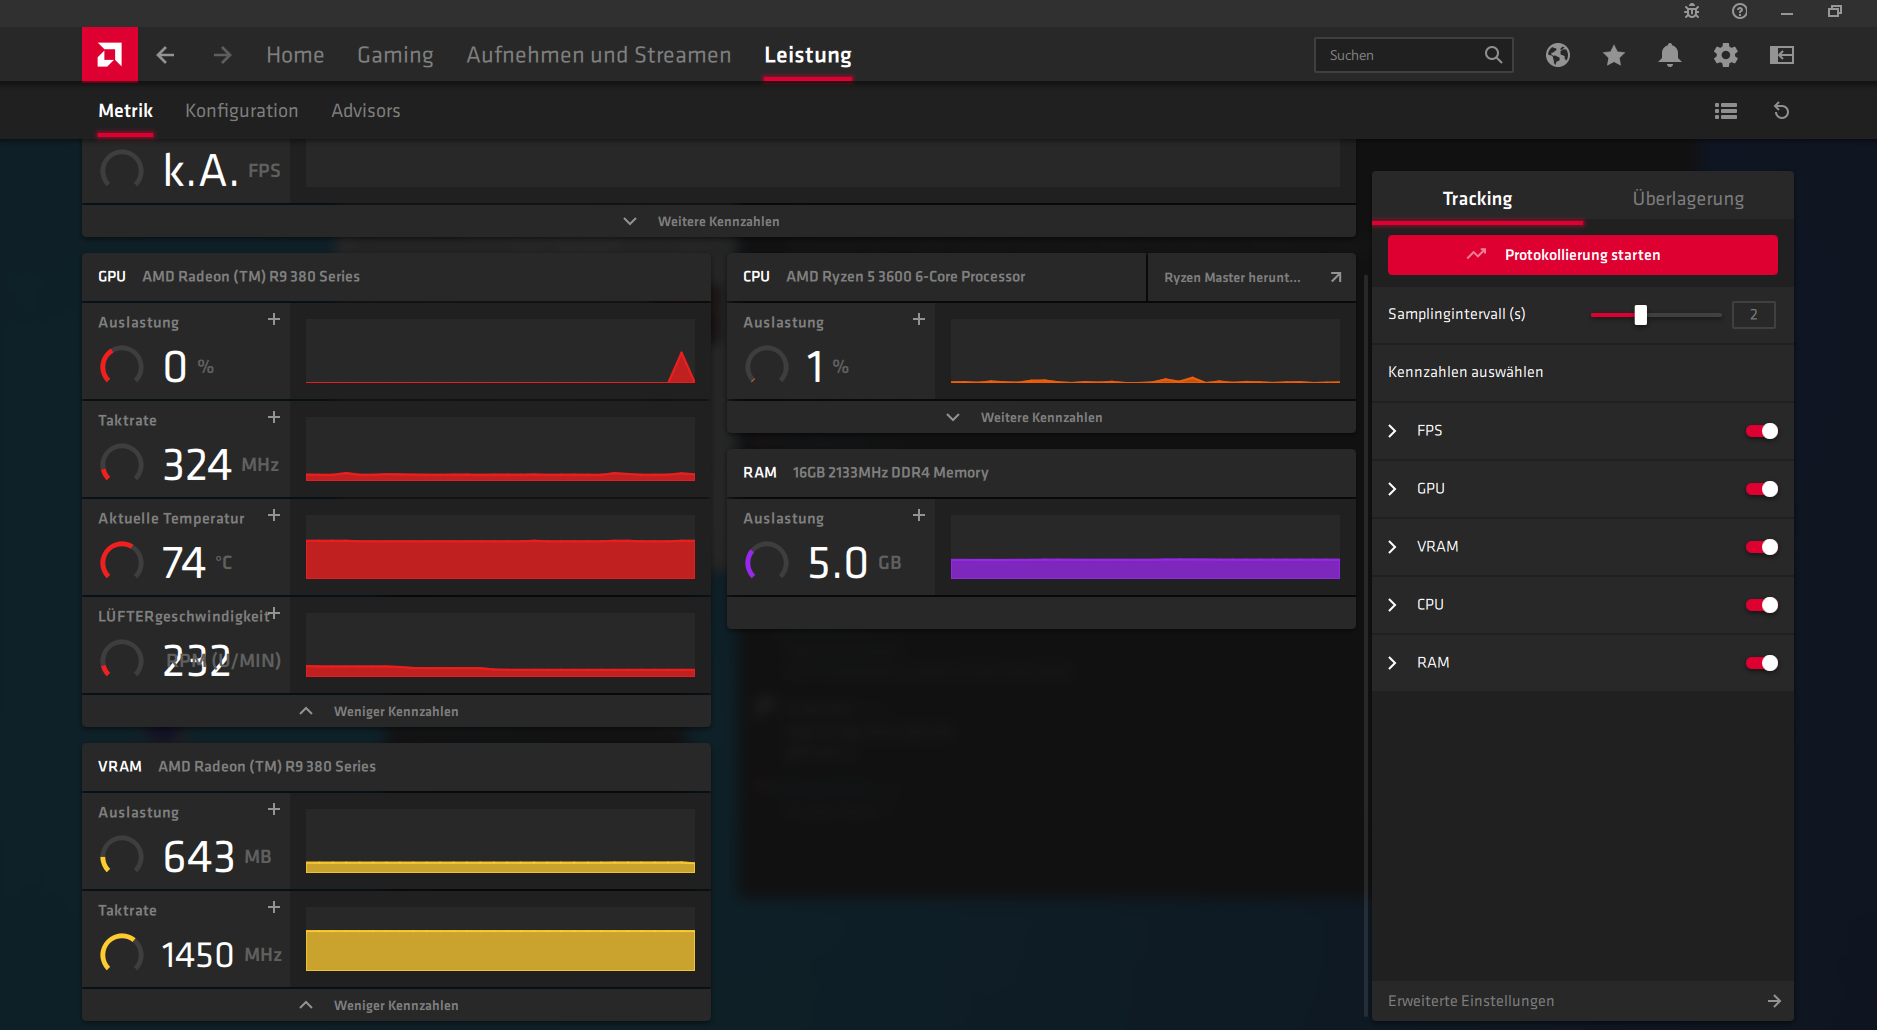
Task: Add Lüftergeschwindigkeit metric with plus
Action: click(274, 614)
